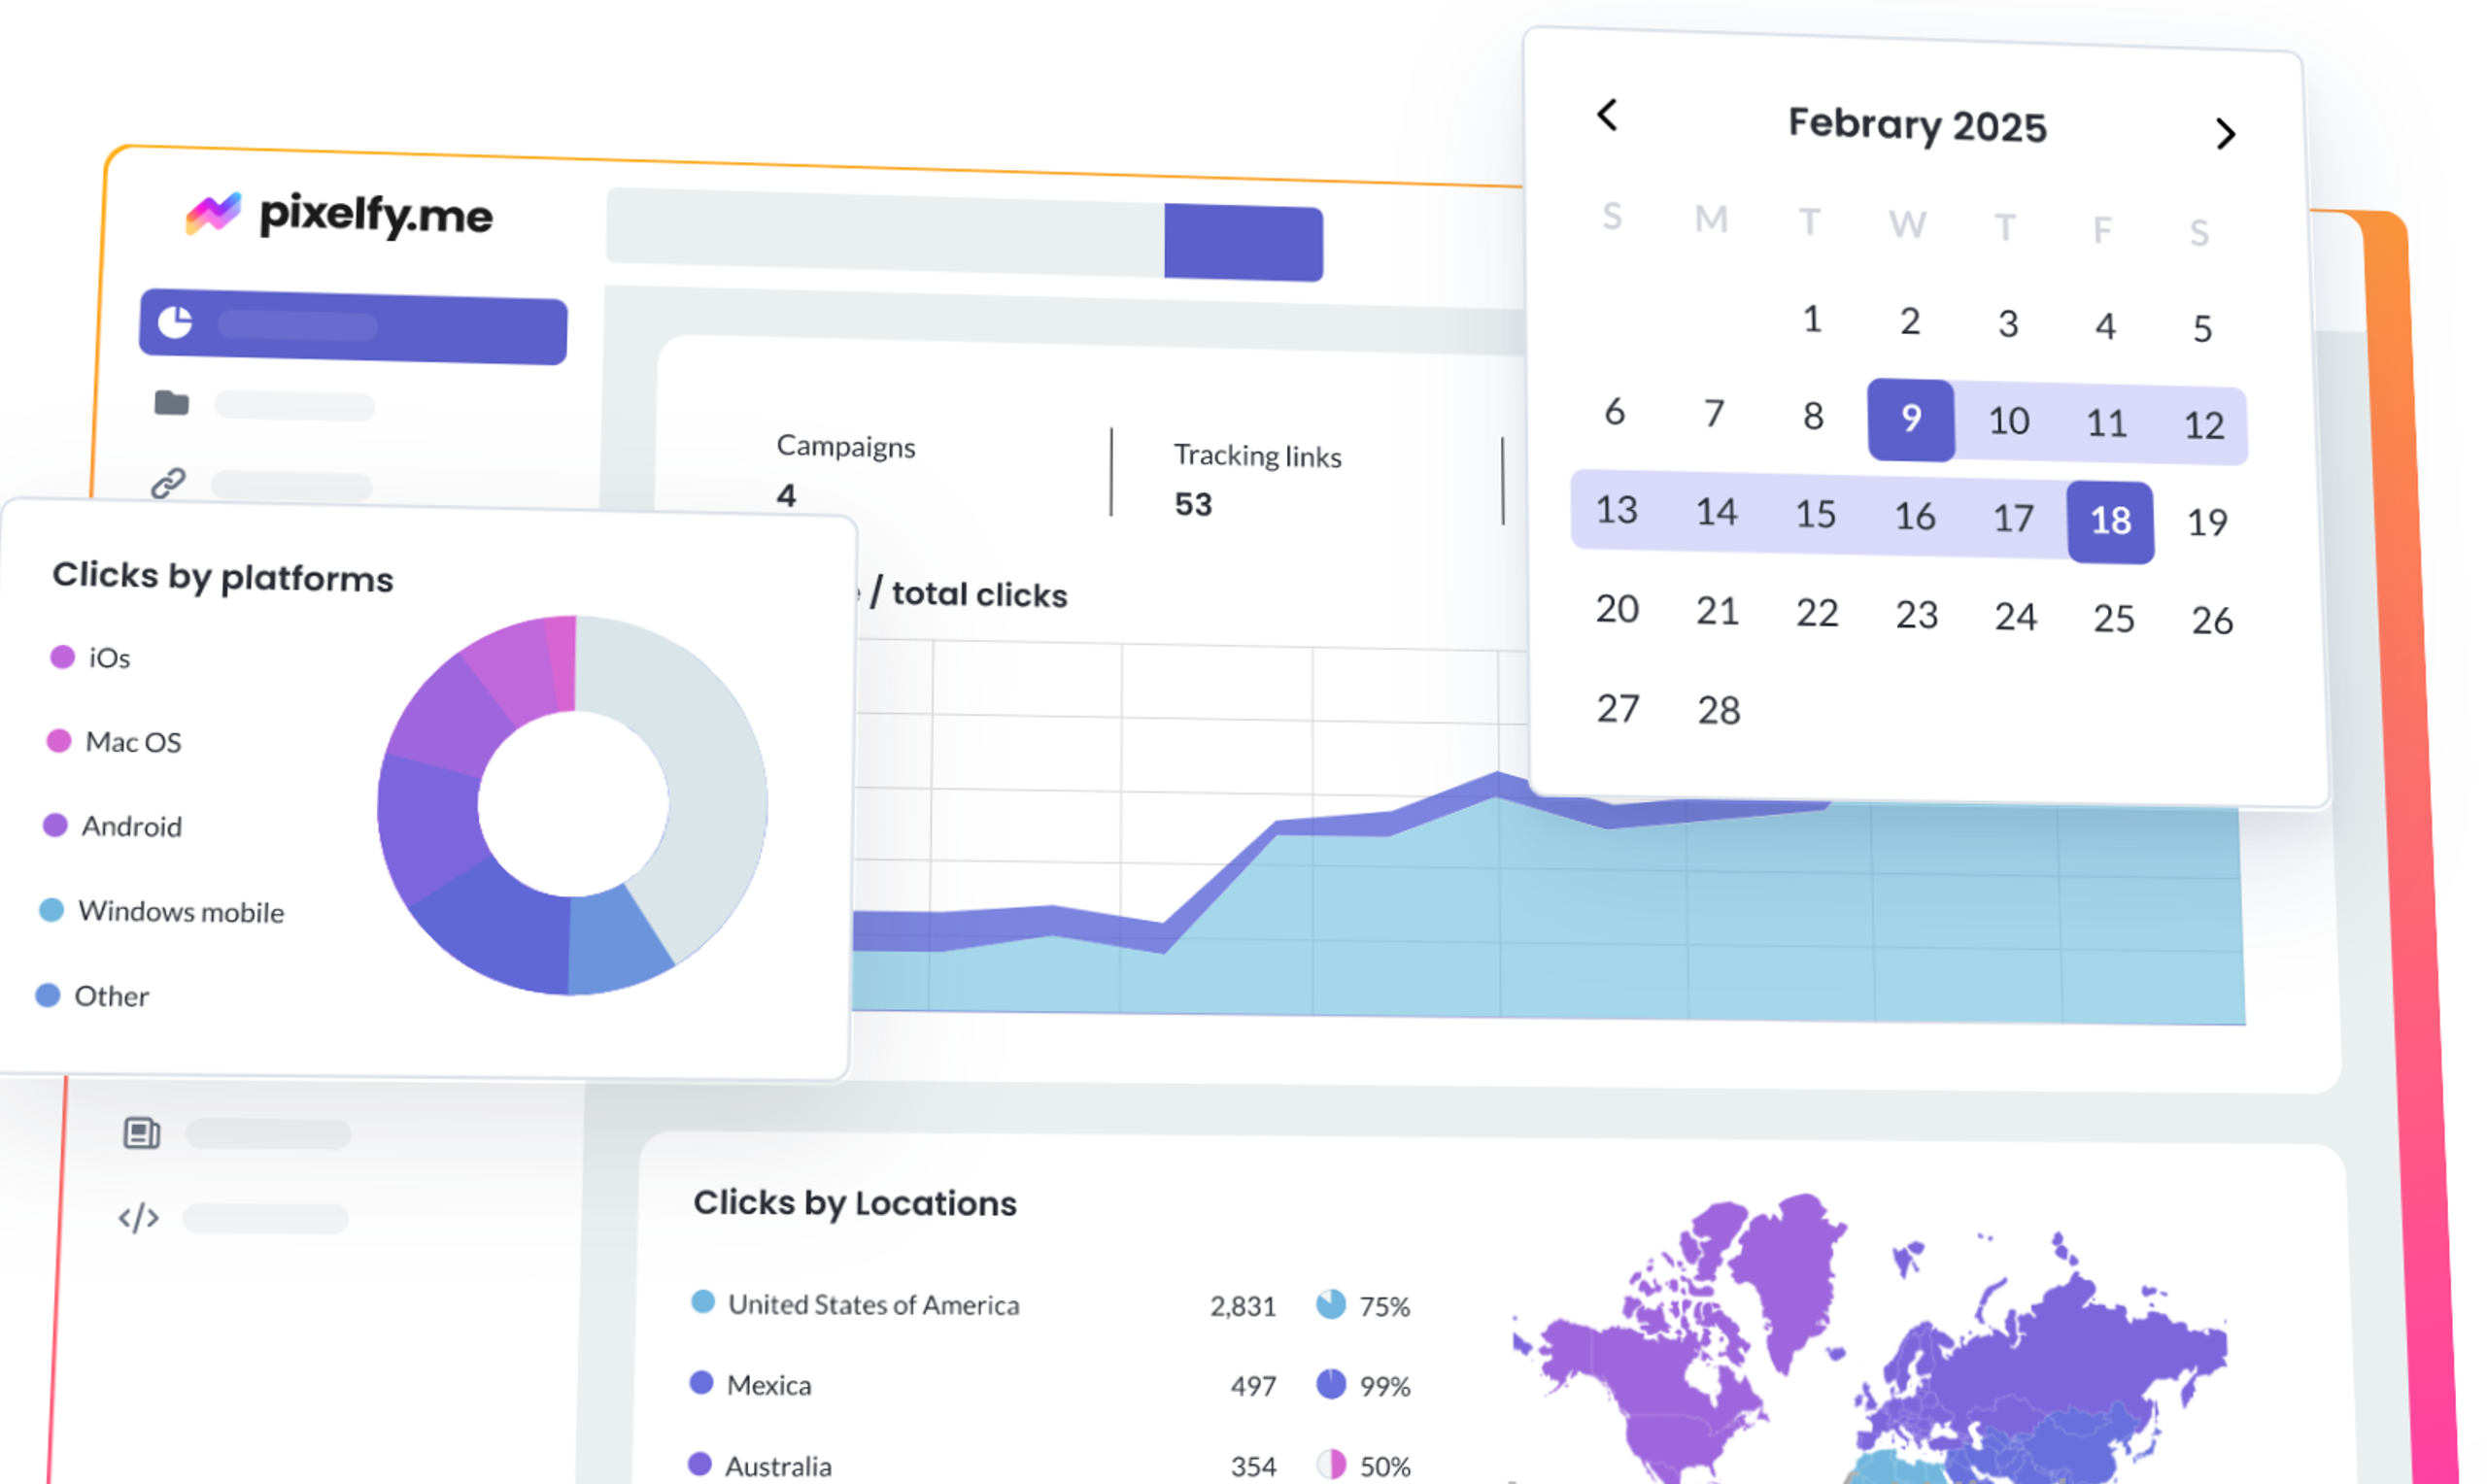Open the newspaper icon in sidebar

coord(141,1132)
